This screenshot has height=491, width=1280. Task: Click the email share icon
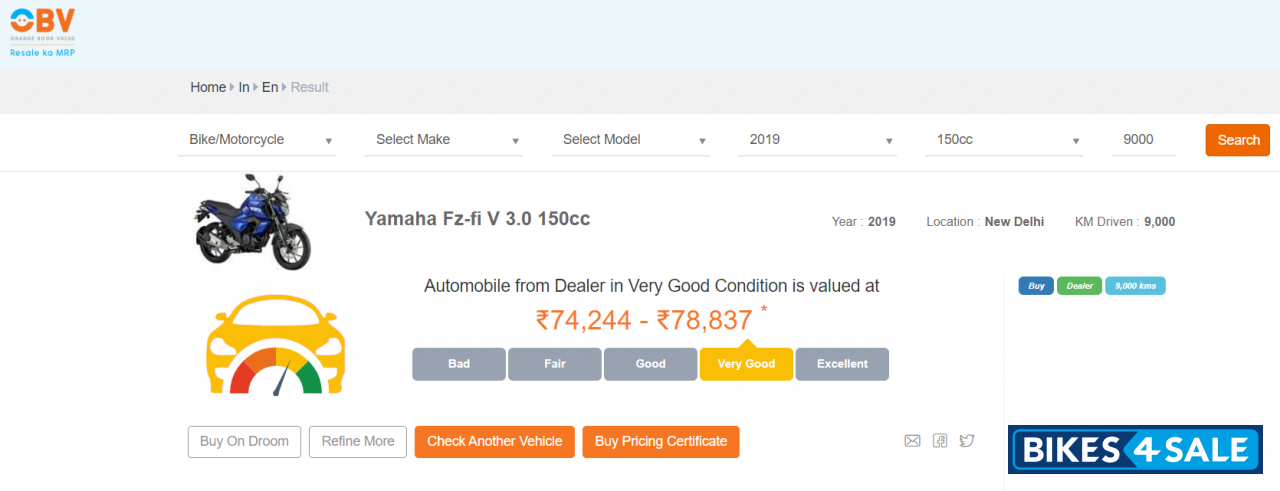click(x=912, y=441)
